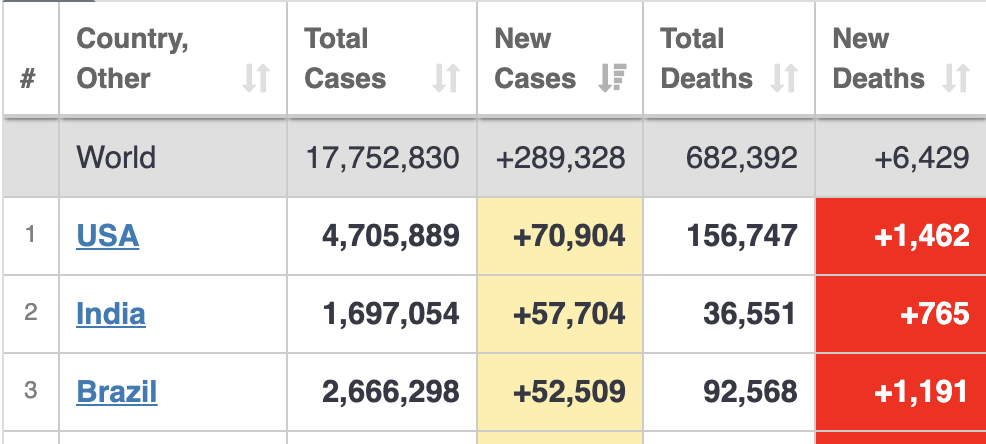Screen dimensions: 986x444
Task: Click the Total Cases header text
Action: 345,58
